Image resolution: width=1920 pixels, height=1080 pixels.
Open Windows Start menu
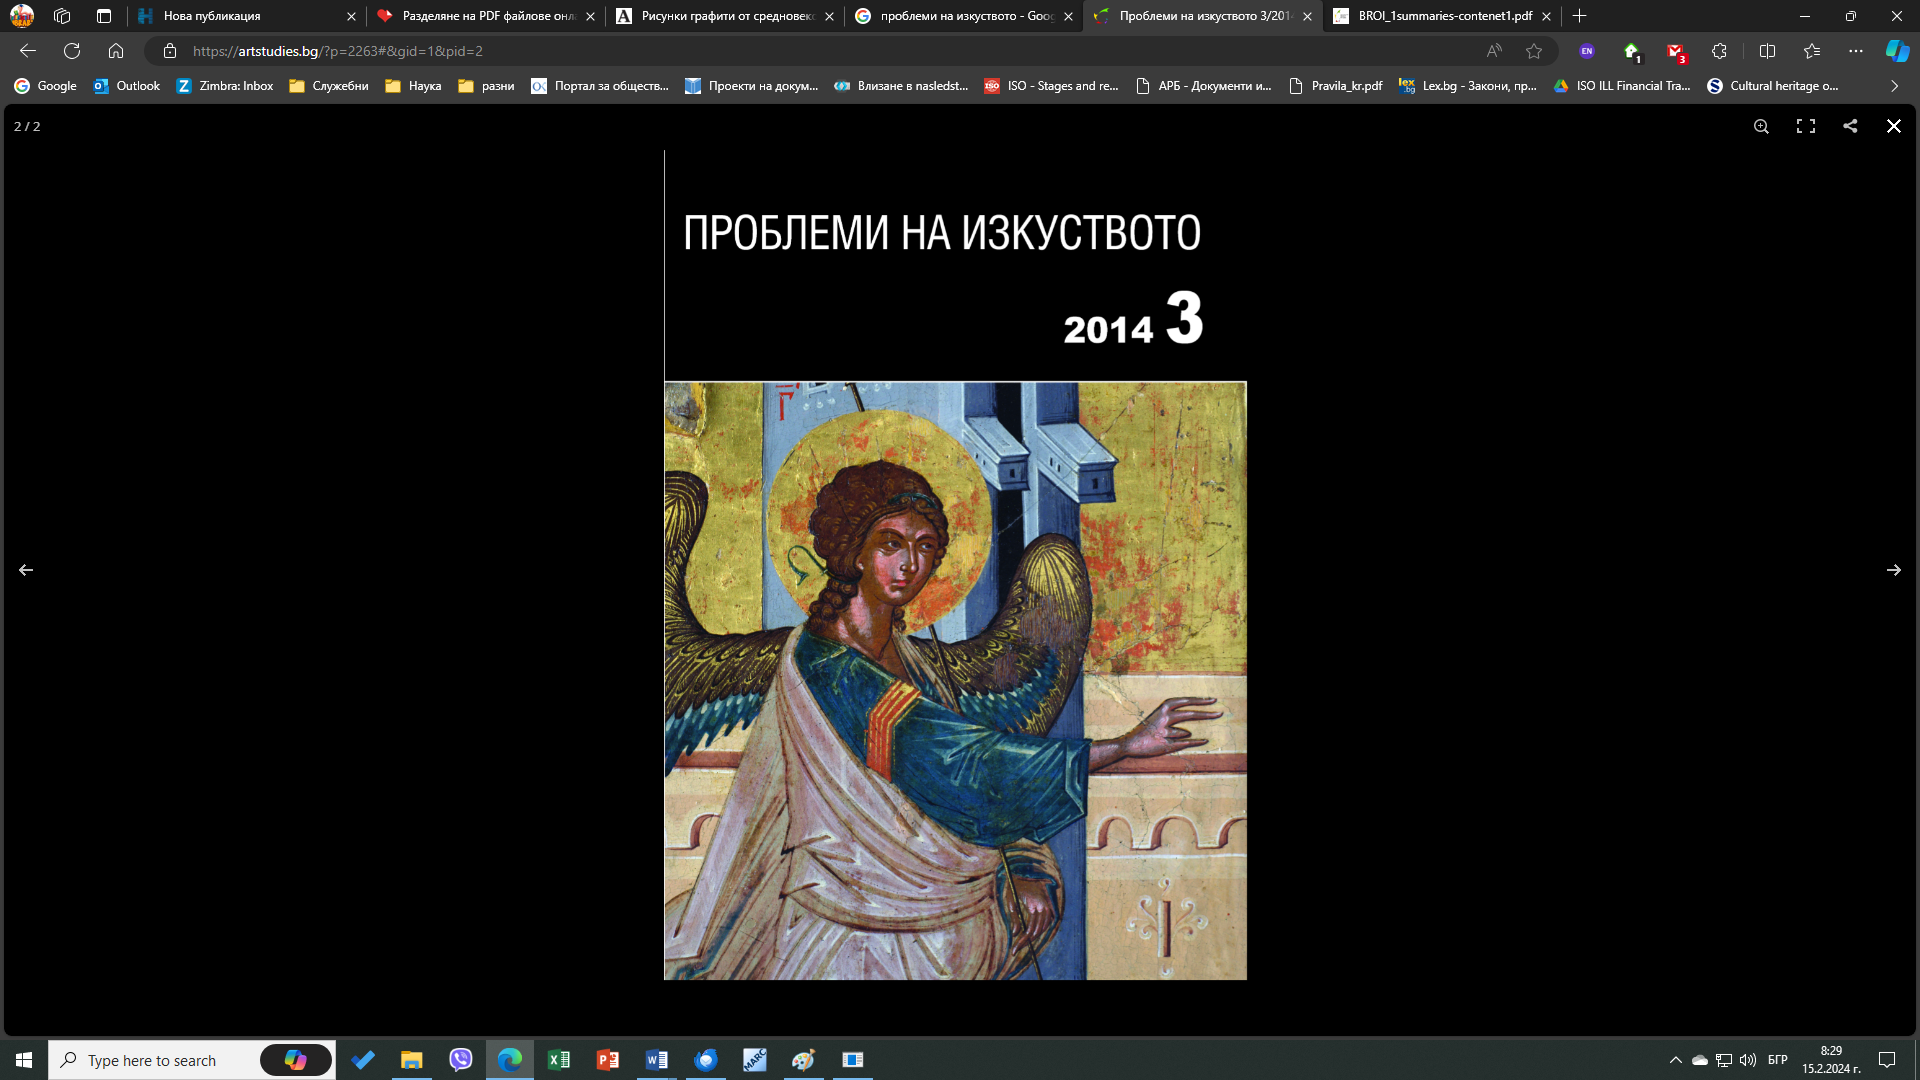tap(24, 1060)
